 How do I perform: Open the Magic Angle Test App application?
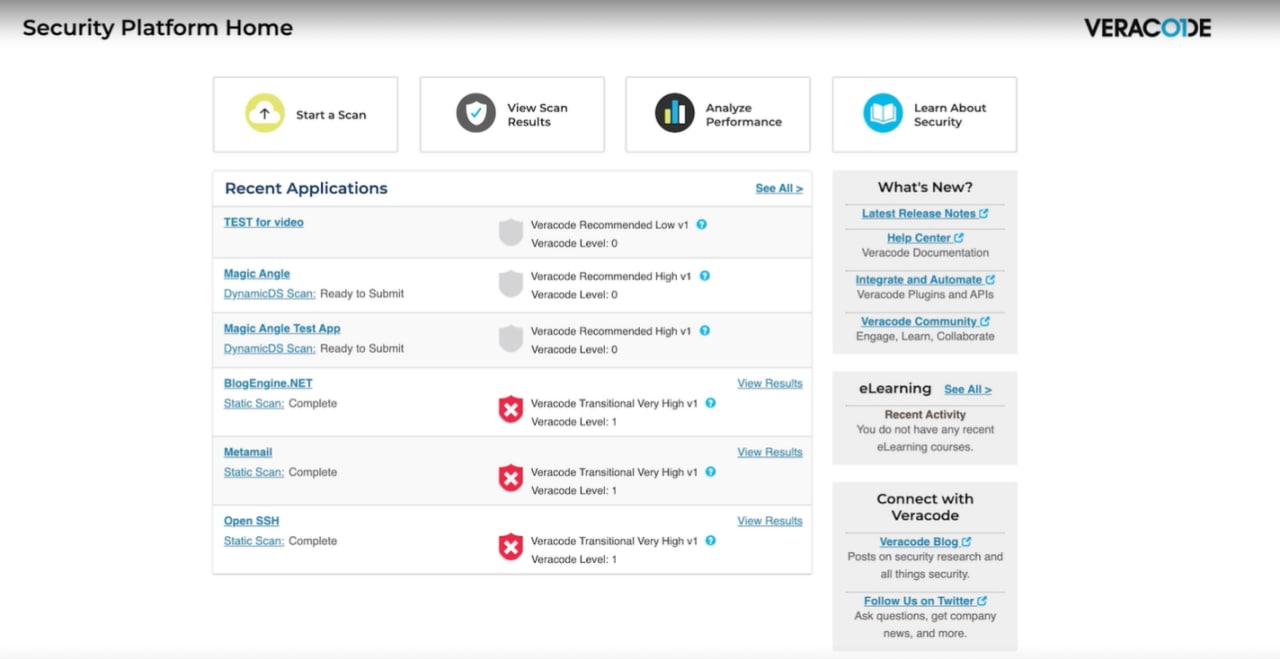[x=282, y=328]
